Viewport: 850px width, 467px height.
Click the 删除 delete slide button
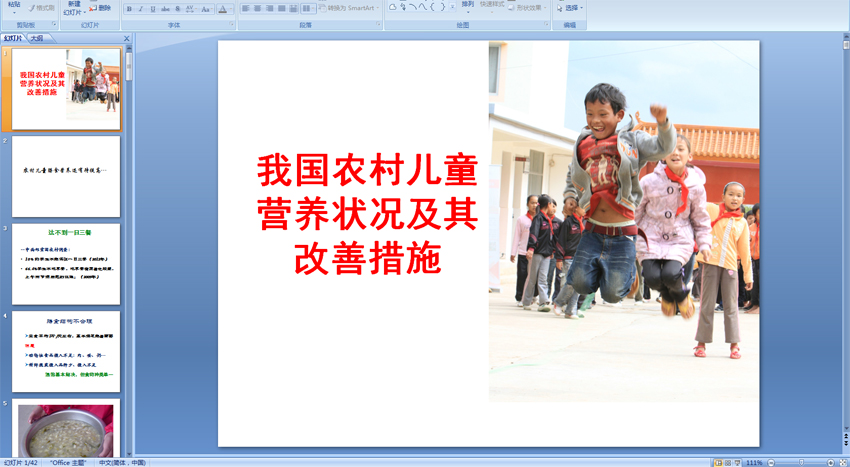click(100, 8)
